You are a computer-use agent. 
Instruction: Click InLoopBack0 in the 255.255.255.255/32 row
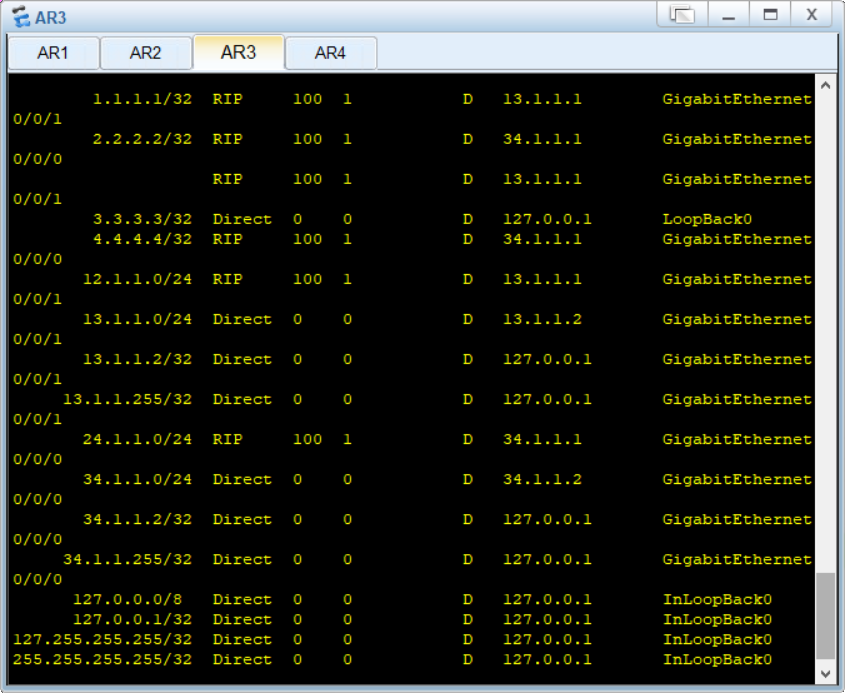pos(717,659)
